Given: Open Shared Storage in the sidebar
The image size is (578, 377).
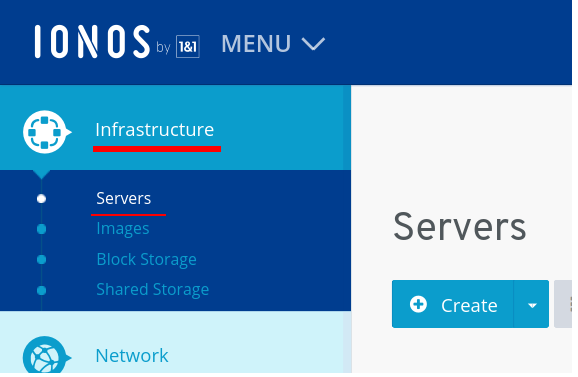Looking at the screenshot, I should click(153, 289).
